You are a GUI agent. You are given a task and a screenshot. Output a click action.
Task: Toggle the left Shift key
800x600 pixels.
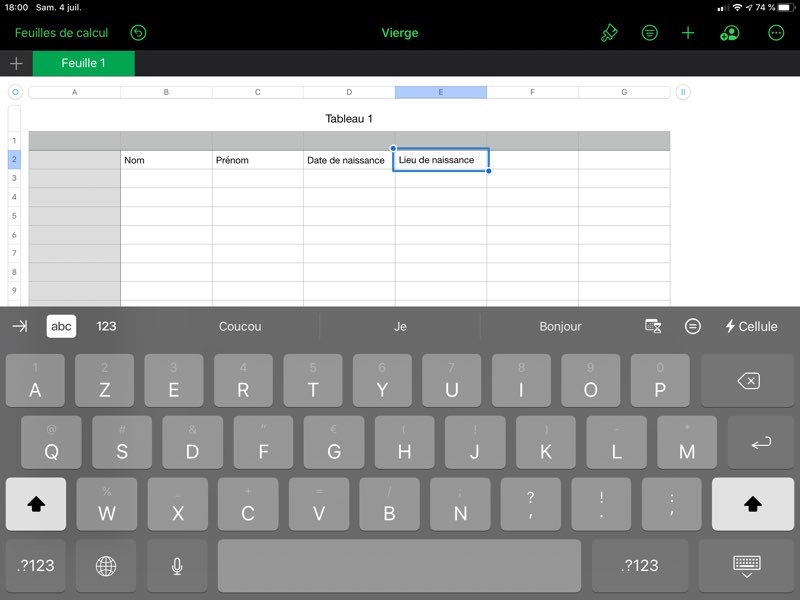[36, 504]
